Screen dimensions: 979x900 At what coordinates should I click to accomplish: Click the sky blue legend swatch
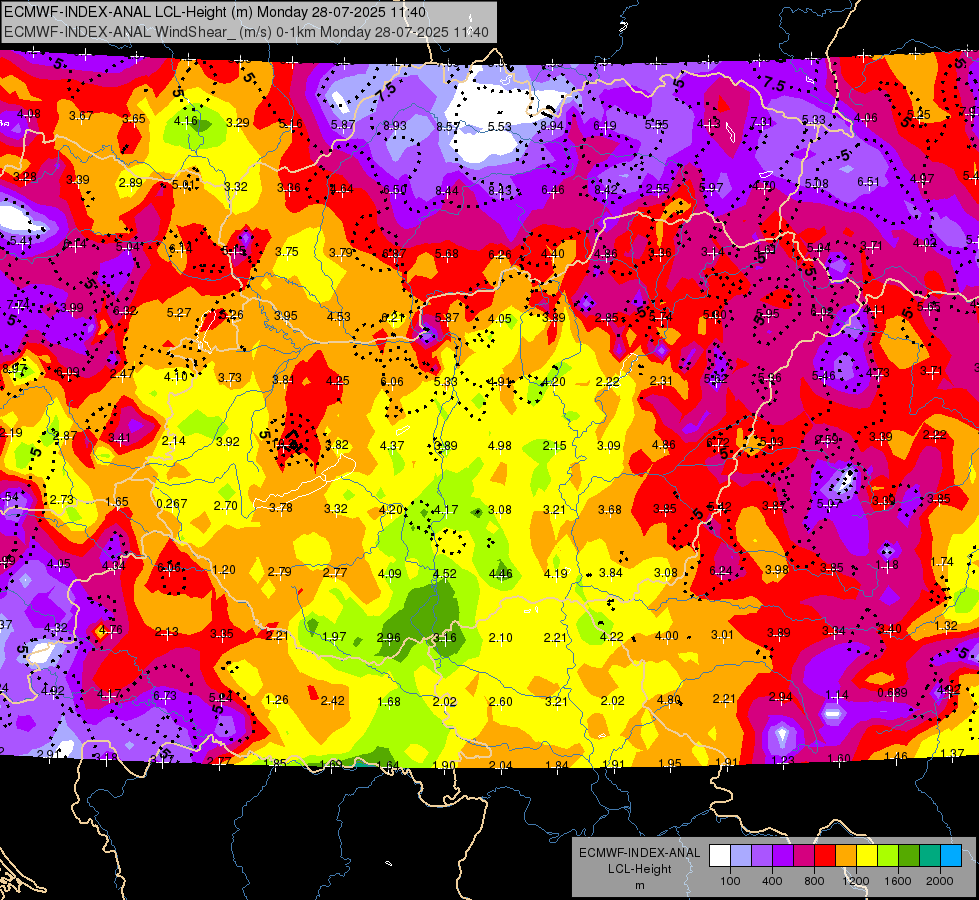tap(951, 856)
